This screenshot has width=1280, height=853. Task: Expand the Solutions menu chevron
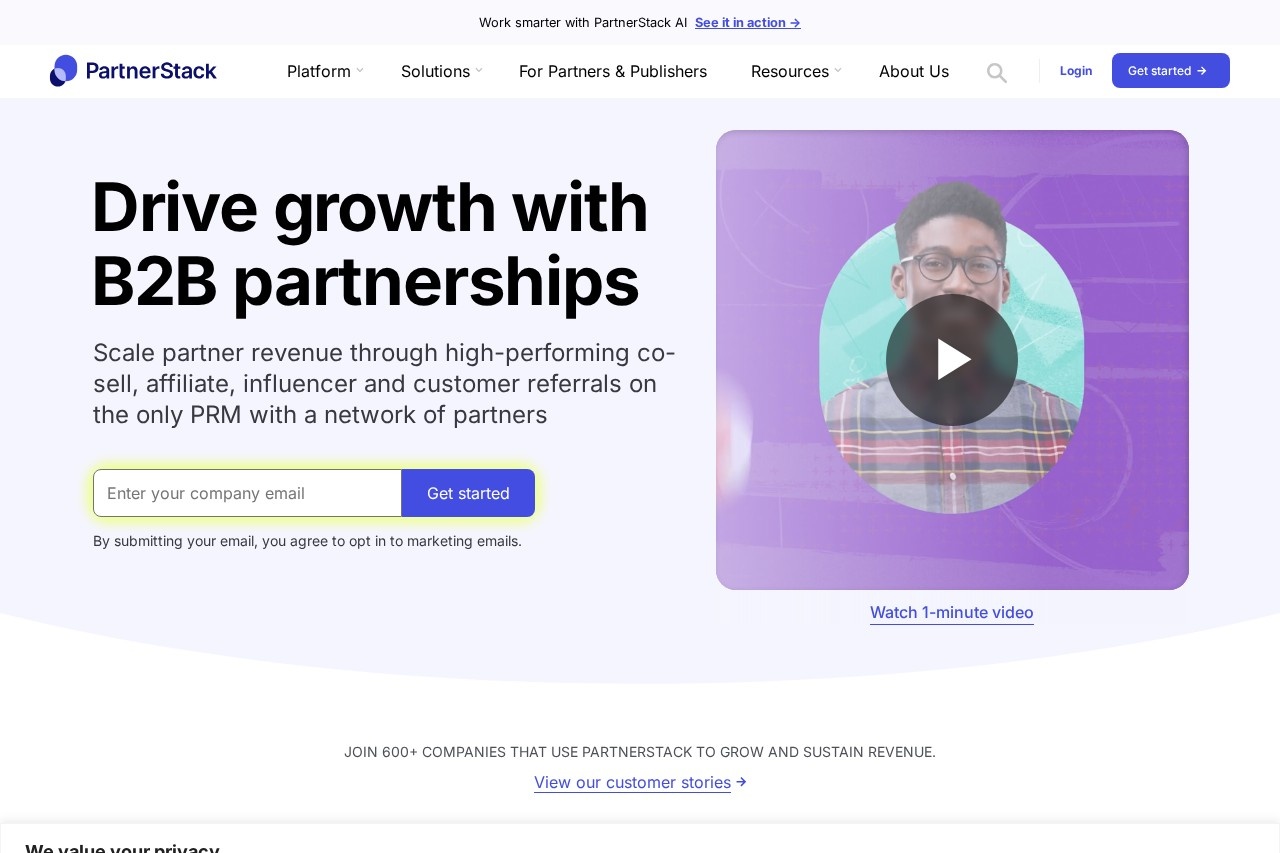pos(479,71)
